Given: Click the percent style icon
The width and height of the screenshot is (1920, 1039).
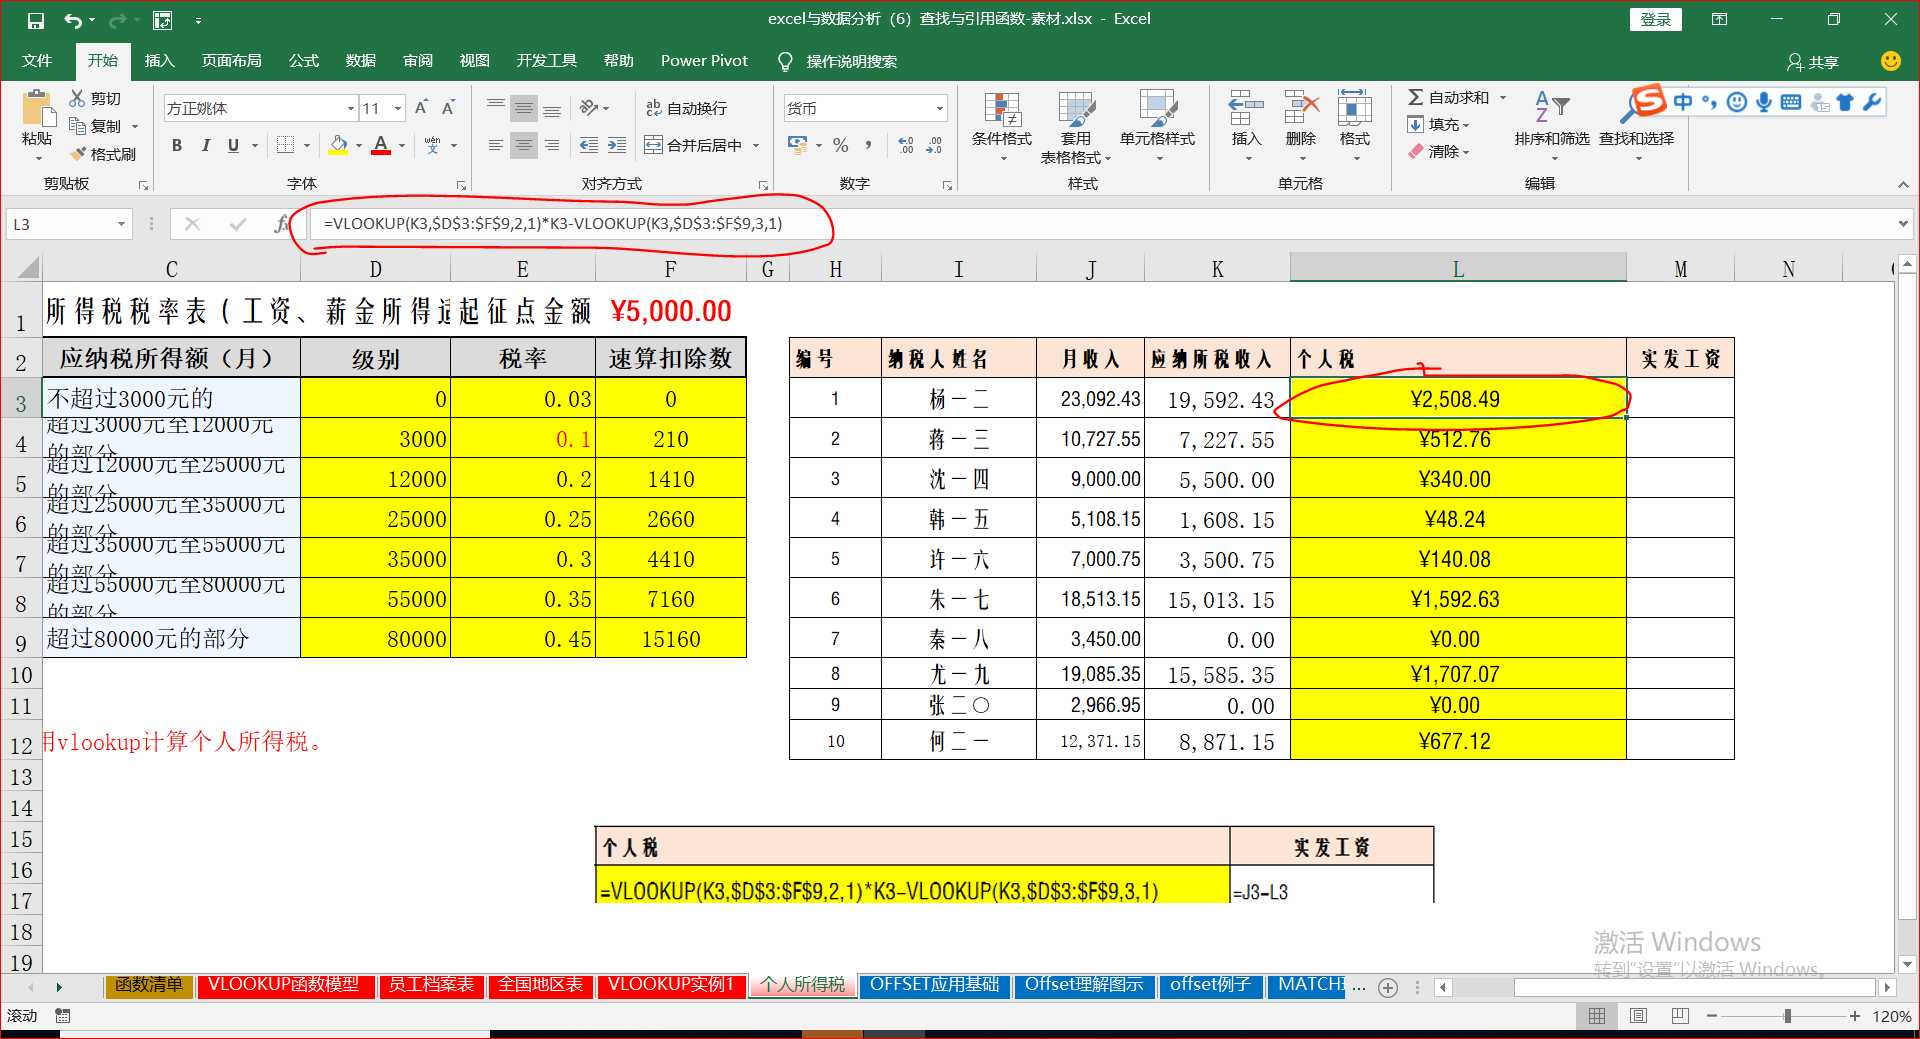Looking at the screenshot, I should [x=841, y=145].
